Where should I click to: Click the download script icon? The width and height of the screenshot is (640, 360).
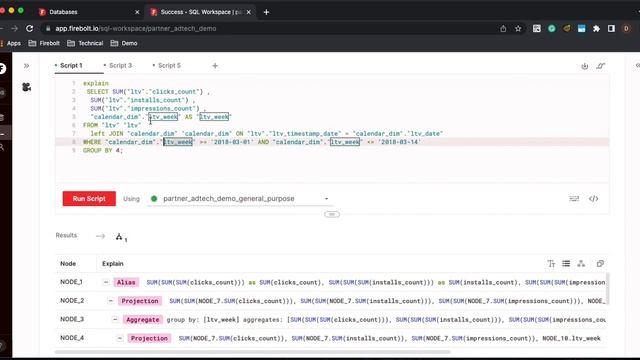click(584, 66)
